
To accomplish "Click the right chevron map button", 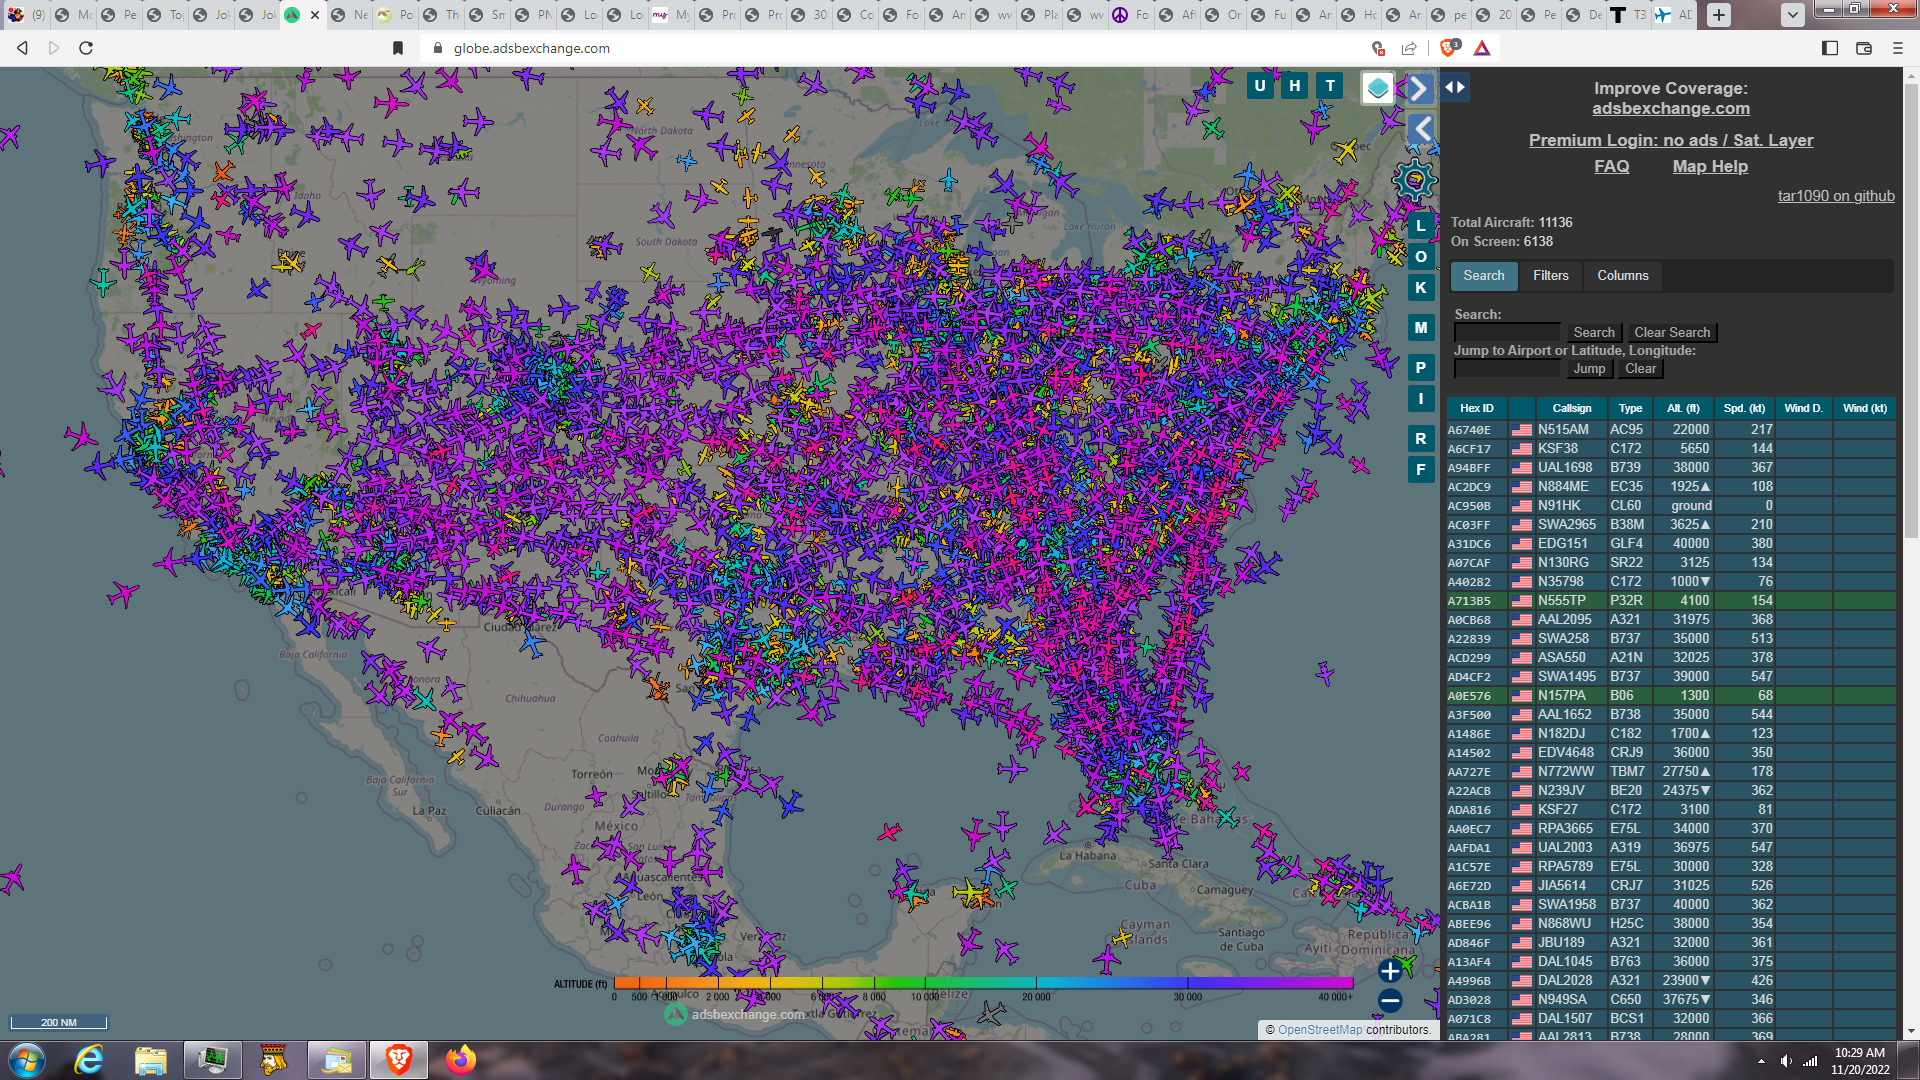I will [x=1420, y=88].
